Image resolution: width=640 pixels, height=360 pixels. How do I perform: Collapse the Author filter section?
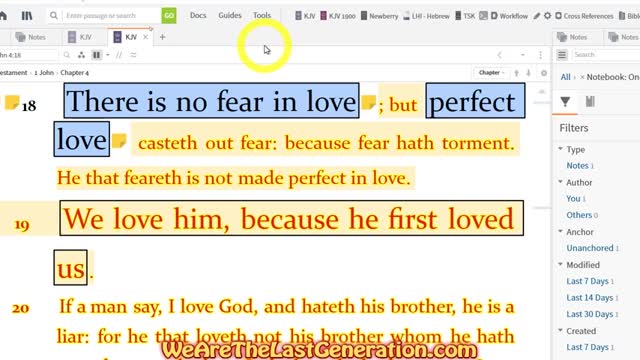[561, 182]
